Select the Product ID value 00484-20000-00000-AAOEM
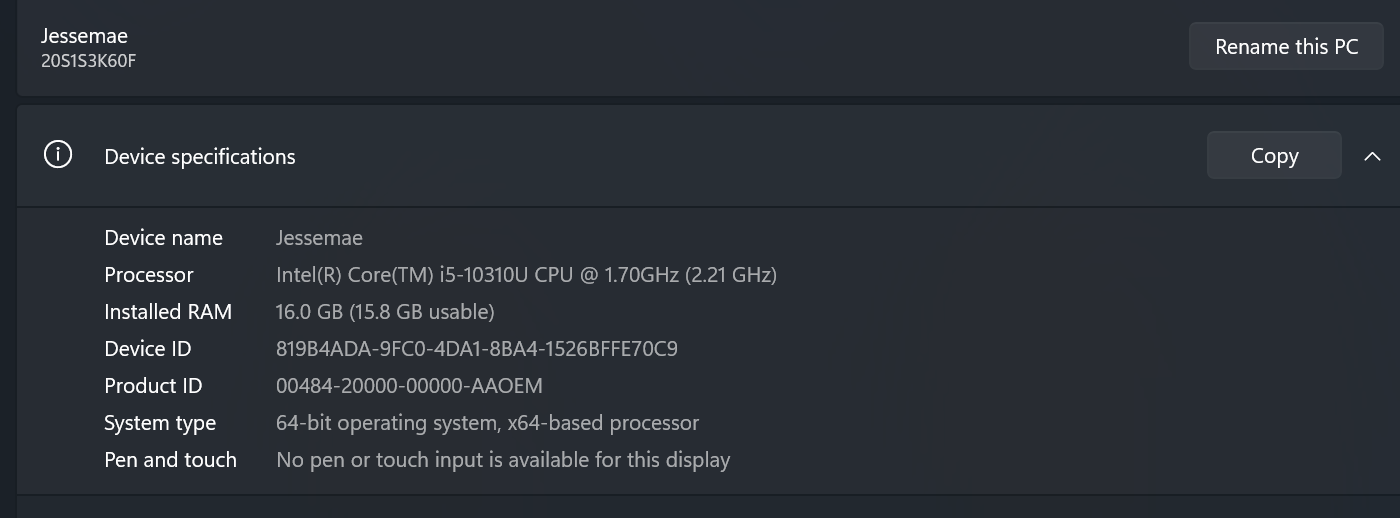Viewport: 1400px width, 518px height. 409,386
